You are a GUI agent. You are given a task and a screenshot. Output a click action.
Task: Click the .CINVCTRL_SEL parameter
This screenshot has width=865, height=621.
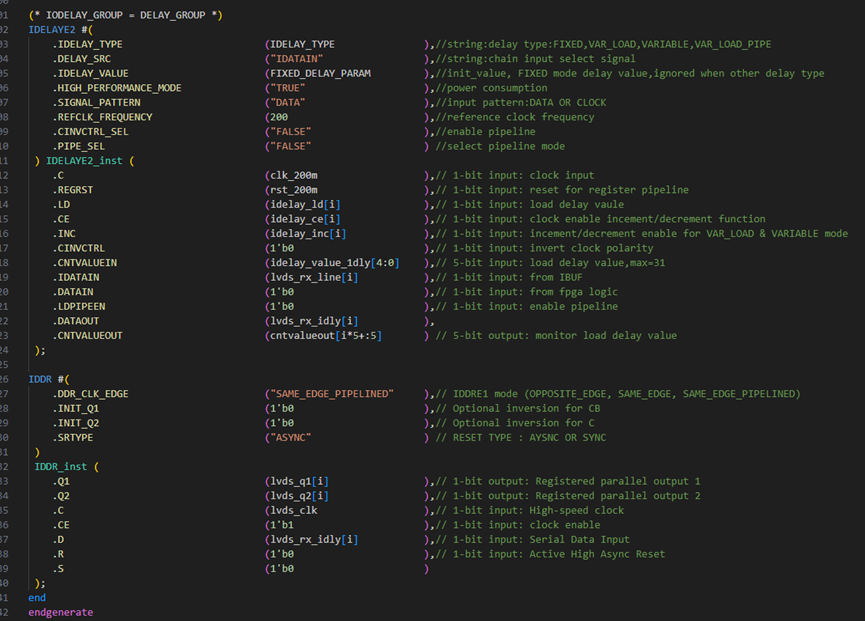(x=90, y=132)
